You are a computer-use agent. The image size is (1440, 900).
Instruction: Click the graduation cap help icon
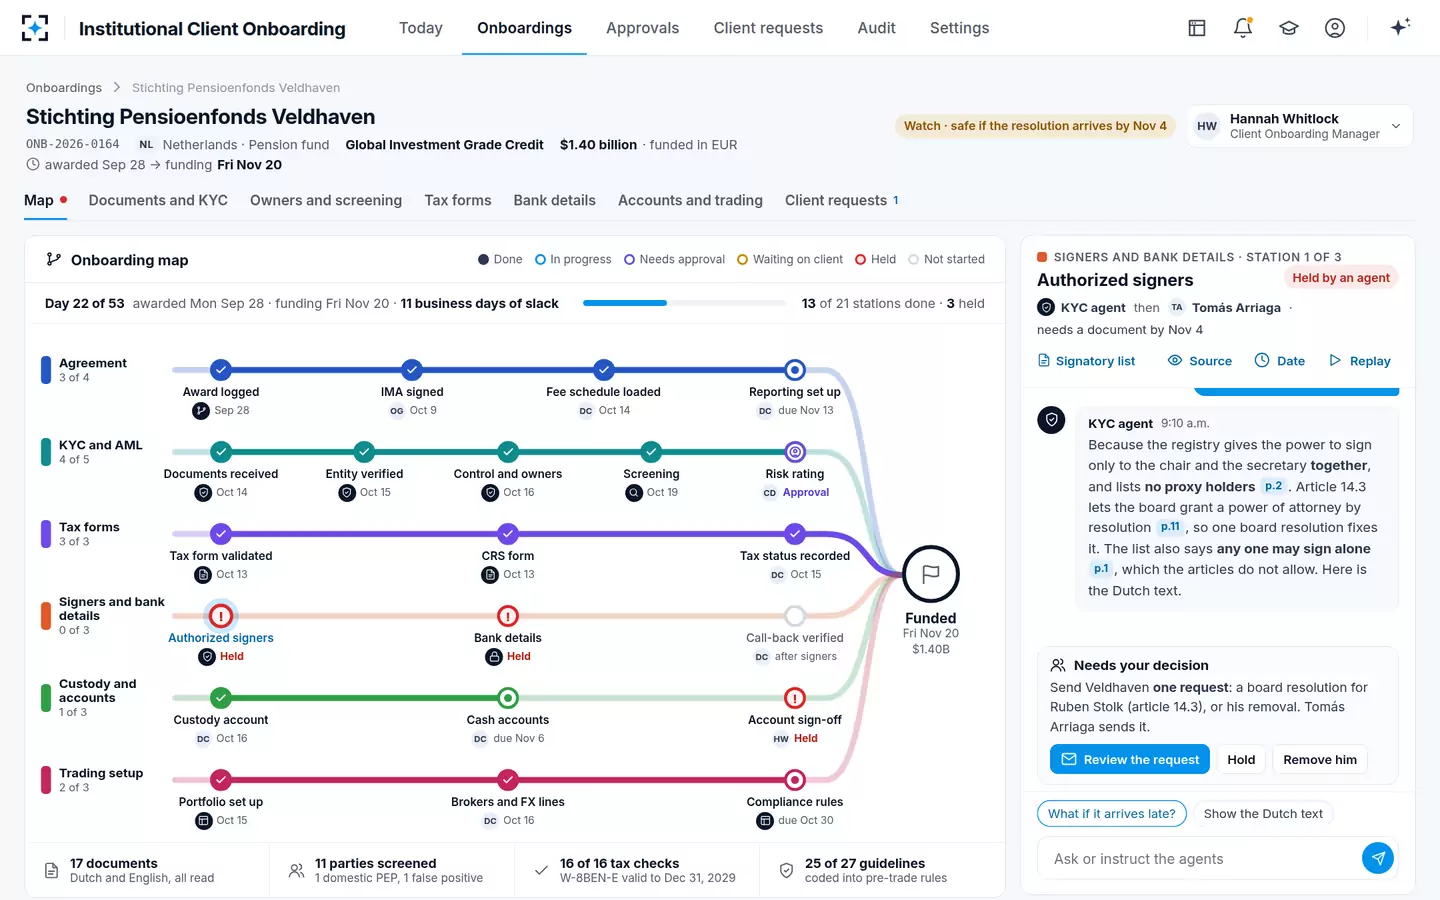click(1289, 28)
